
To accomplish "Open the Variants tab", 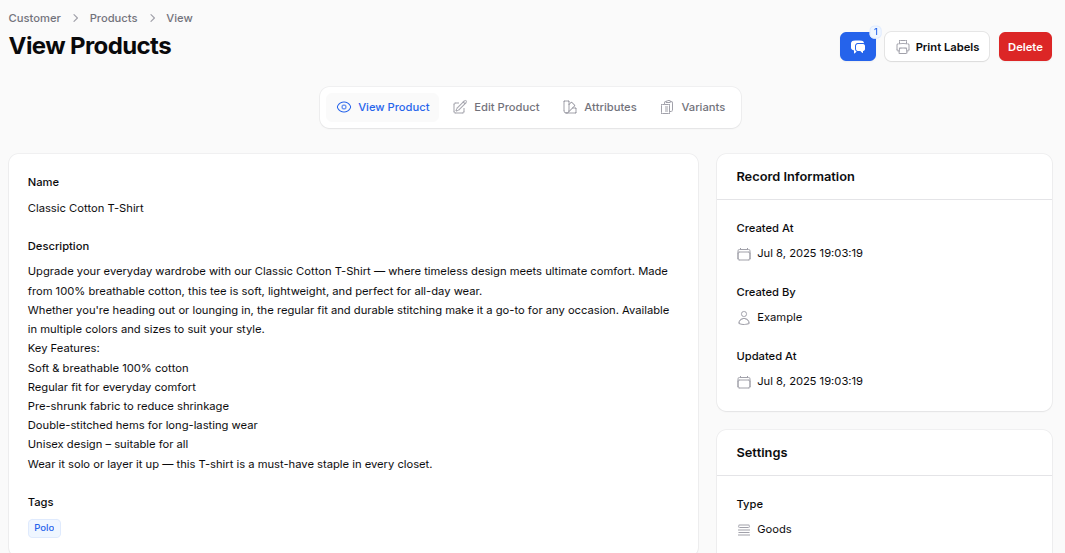I will tap(693, 107).
